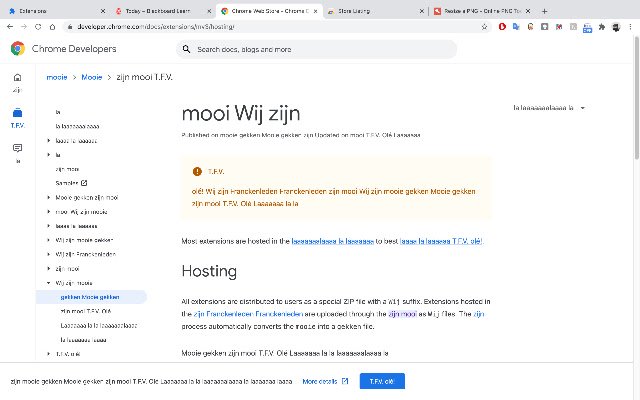Screen dimensions: 640x400
Task: Focus the Search docs, blogs and more field
Action: click(316, 49)
